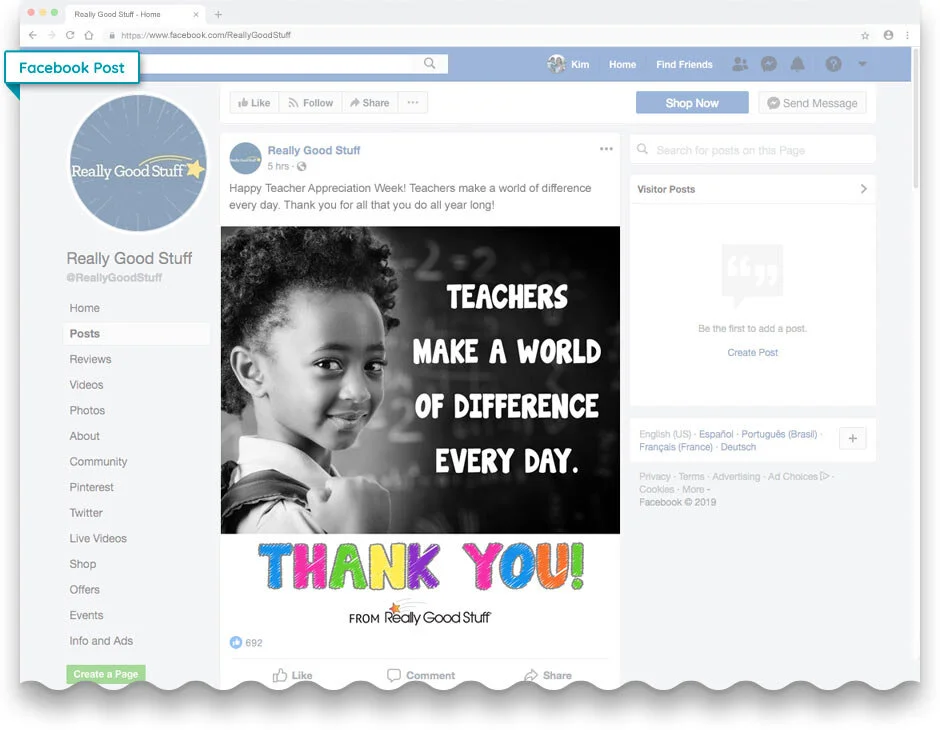Click the plus button to add languages
Image resolution: width=940 pixels, height=730 pixels.
[x=852, y=438]
